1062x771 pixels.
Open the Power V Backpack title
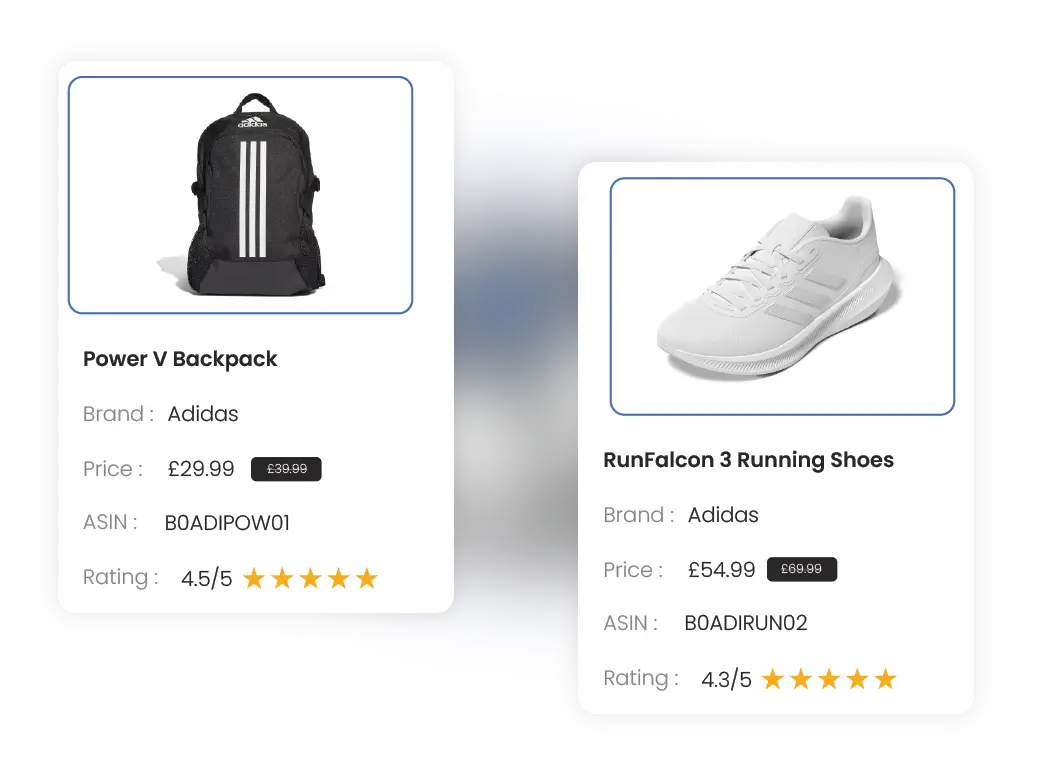(180, 358)
